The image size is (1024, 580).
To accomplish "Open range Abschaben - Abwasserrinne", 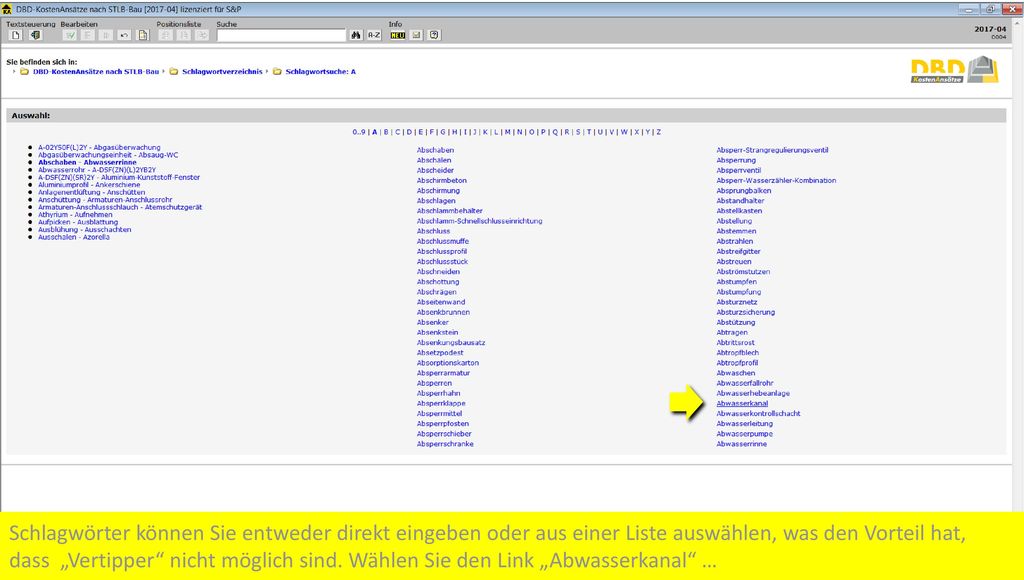I will point(88,163).
